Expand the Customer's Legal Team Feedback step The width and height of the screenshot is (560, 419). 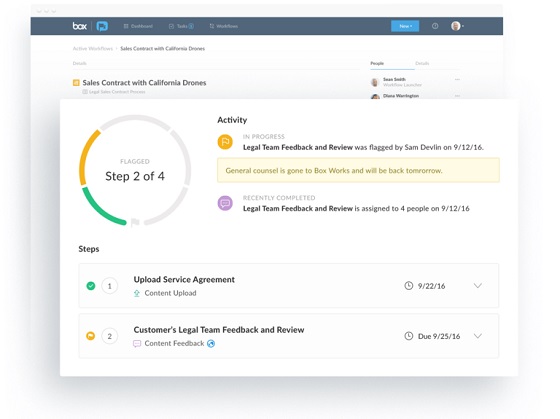pos(478,336)
